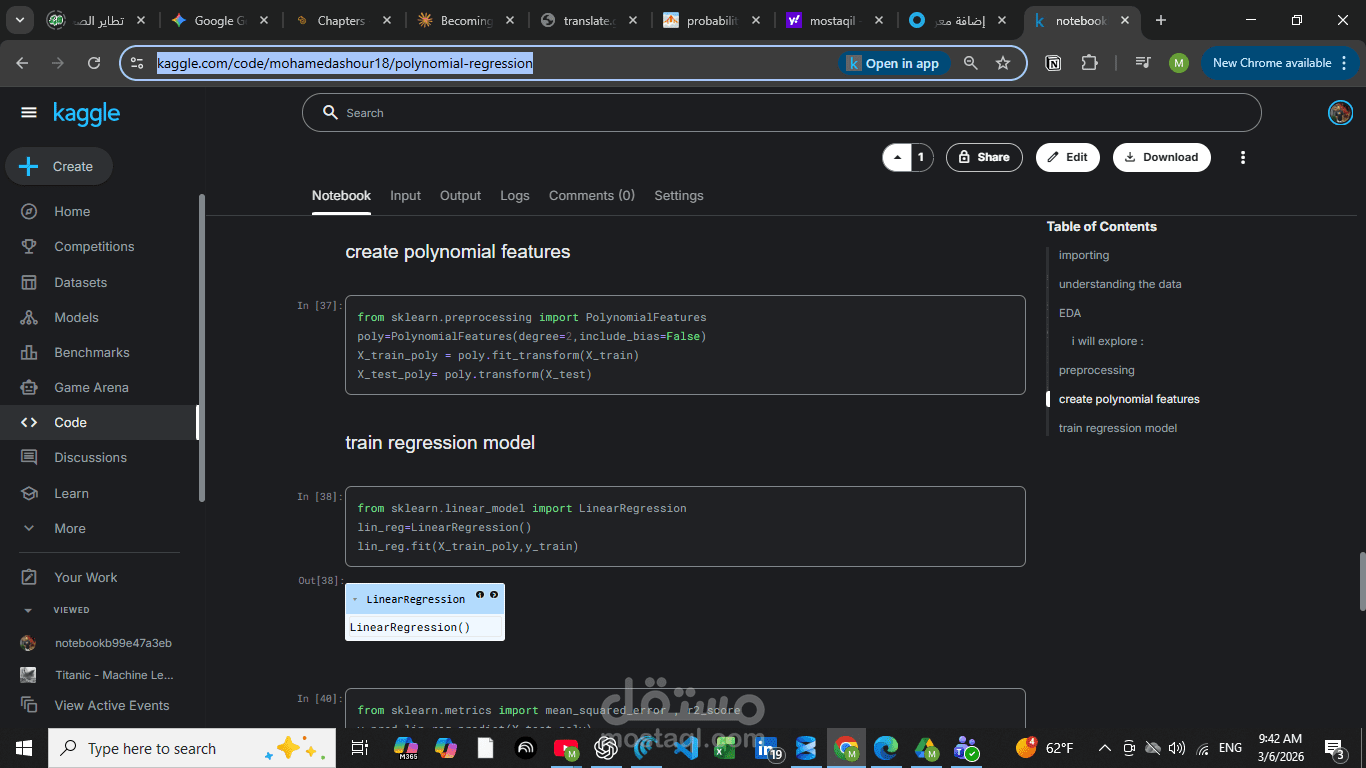Click the Notion extension icon
This screenshot has width=1366, height=768.
[x=1053, y=63]
